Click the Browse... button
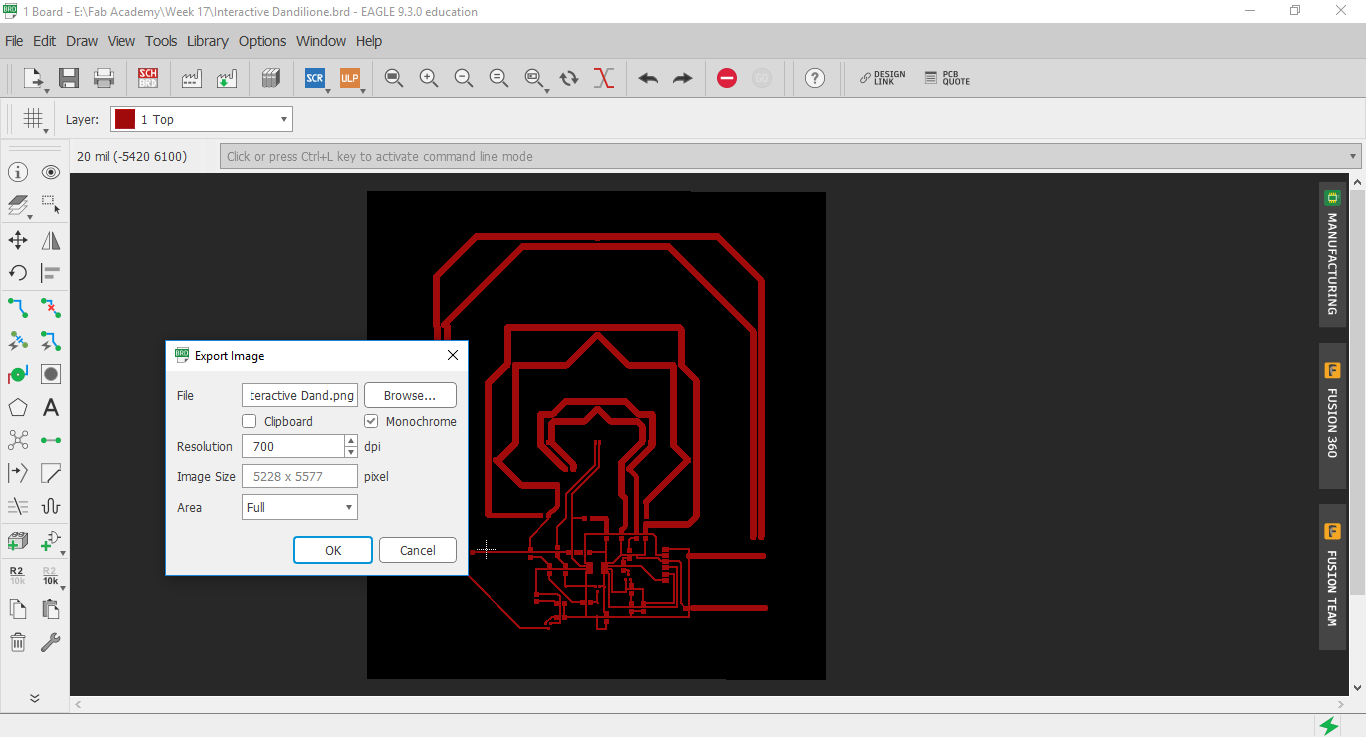 pyautogui.click(x=410, y=396)
